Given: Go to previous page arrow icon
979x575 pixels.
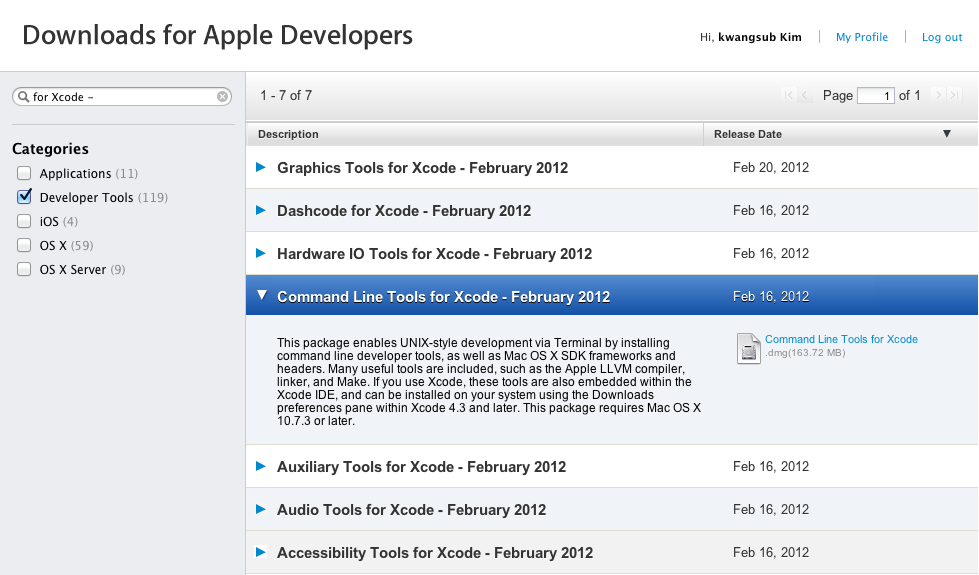Looking at the screenshot, I should (x=804, y=95).
